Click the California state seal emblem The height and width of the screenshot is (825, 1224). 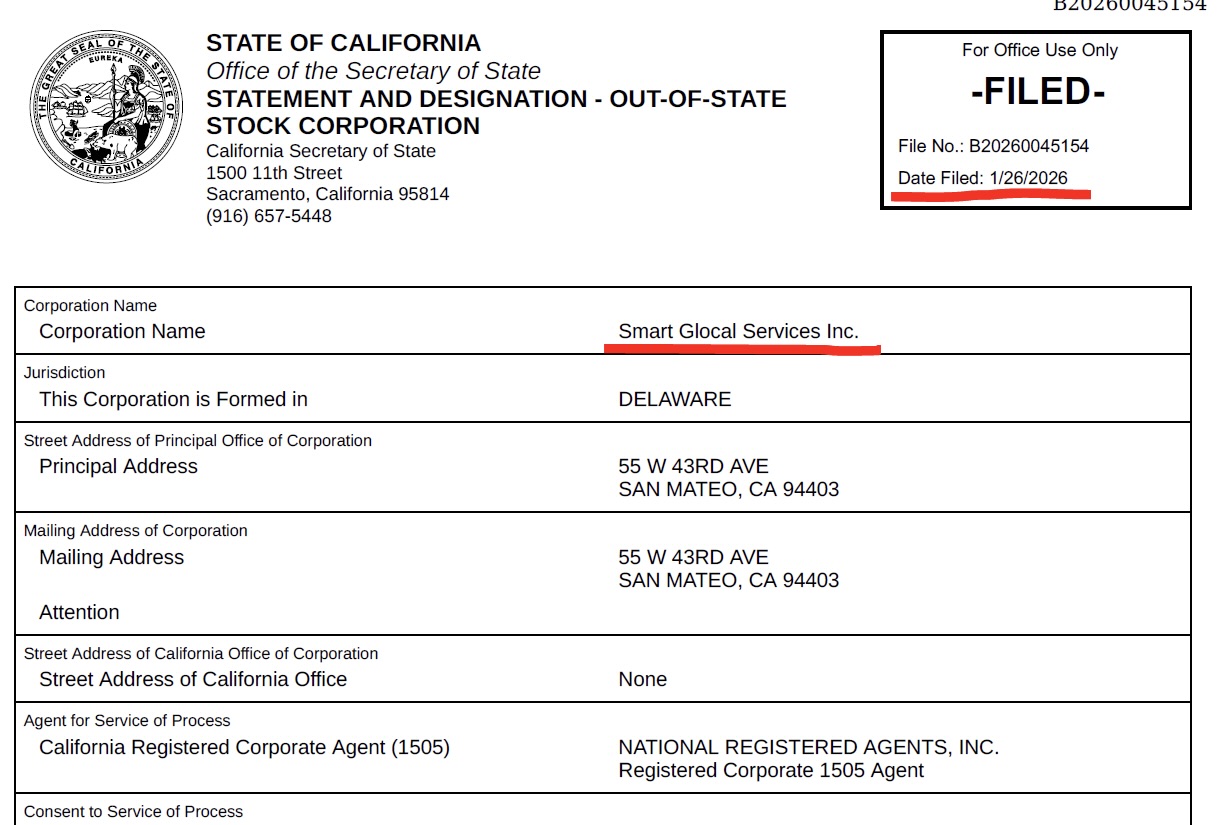(x=108, y=108)
